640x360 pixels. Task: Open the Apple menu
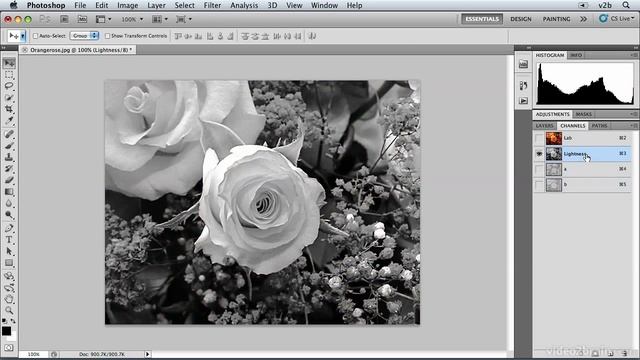coord(13,5)
